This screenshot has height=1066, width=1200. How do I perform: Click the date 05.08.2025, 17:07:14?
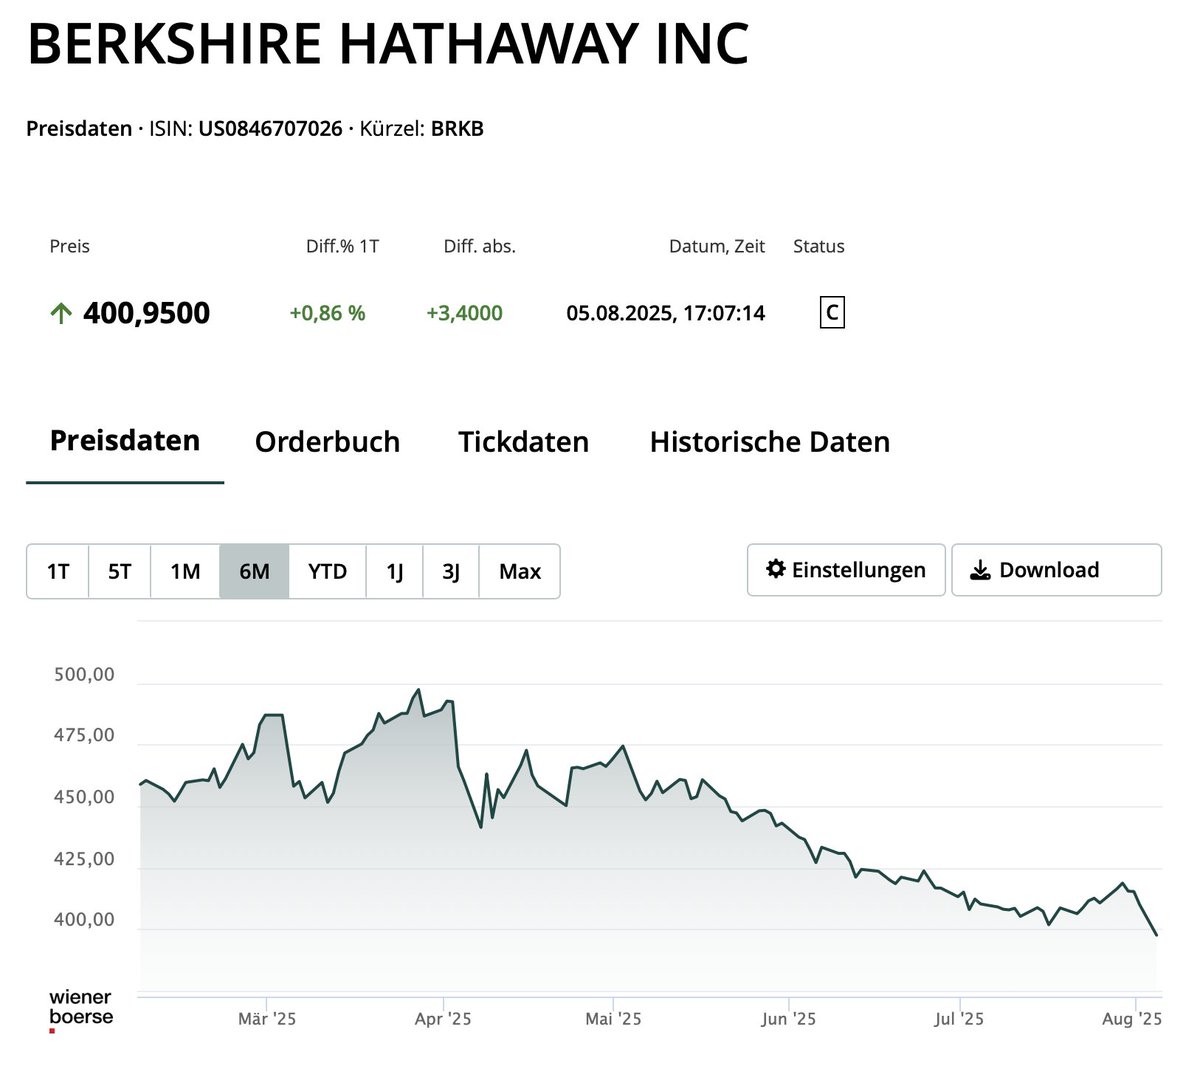click(x=666, y=313)
